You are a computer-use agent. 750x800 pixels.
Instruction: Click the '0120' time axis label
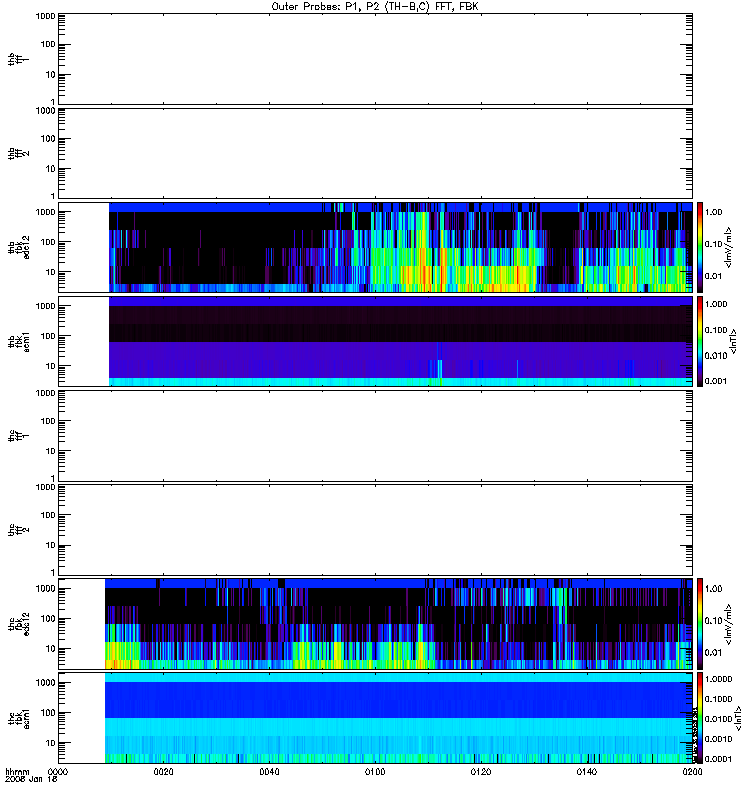coord(481,772)
